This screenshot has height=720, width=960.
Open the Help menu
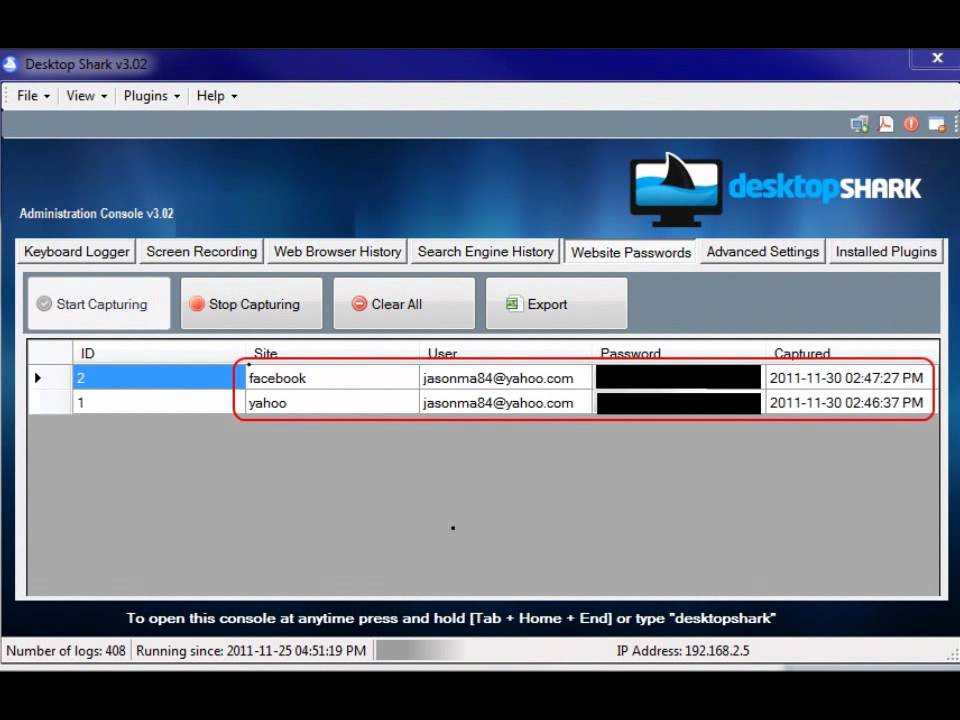(x=216, y=96)
